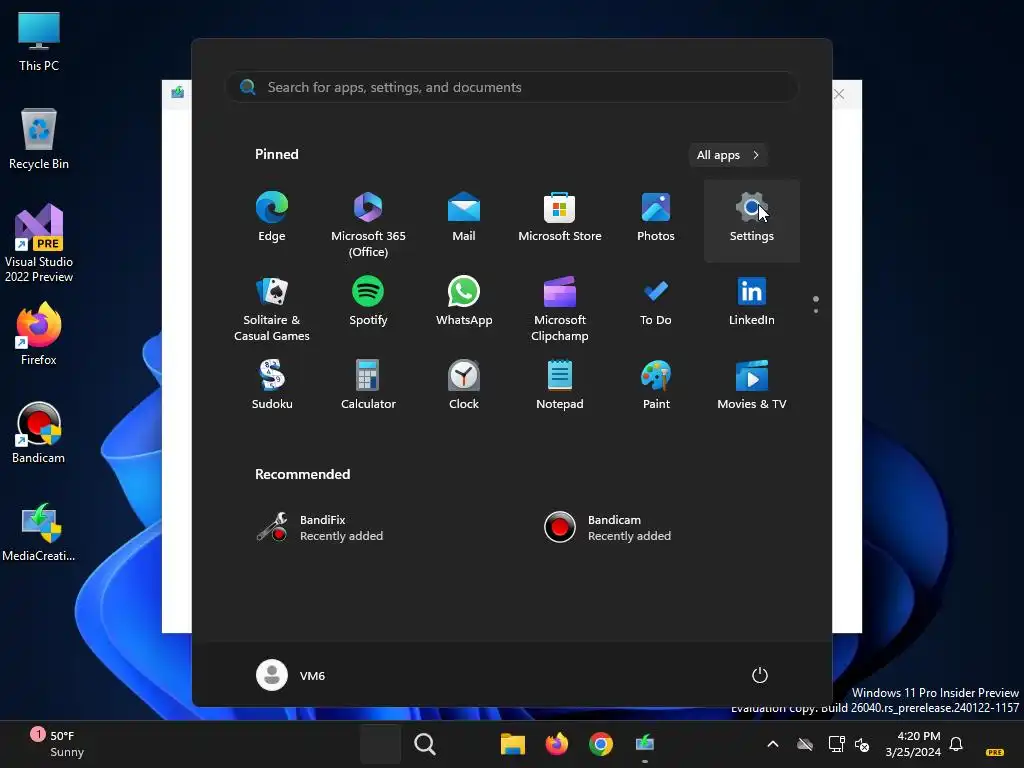This screenshot has width=1024, height=768.
Task: Launch Solitaire & Casual Games
Action: tap(272, 307)
